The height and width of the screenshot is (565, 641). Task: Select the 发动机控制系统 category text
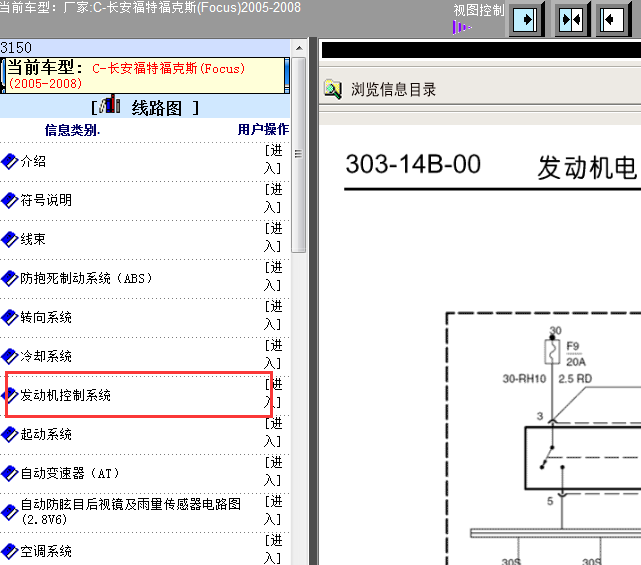click(65, 395)
